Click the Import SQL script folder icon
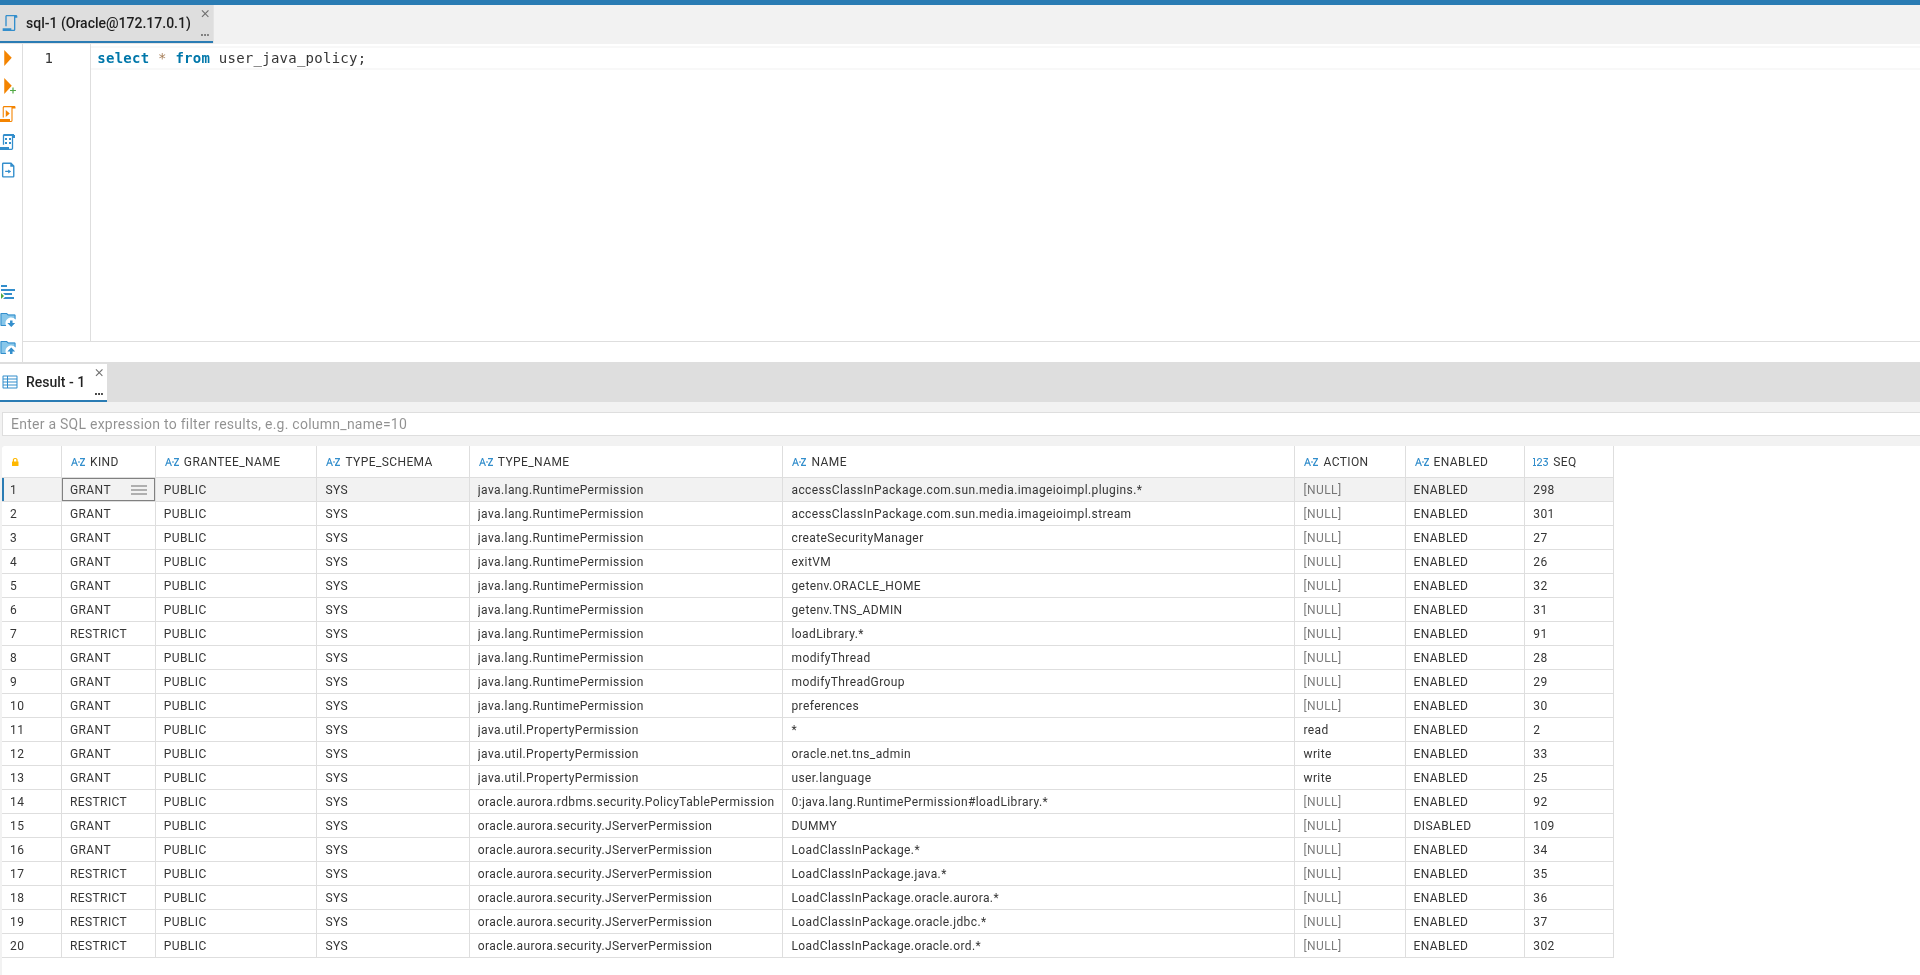 pos(8,320)
